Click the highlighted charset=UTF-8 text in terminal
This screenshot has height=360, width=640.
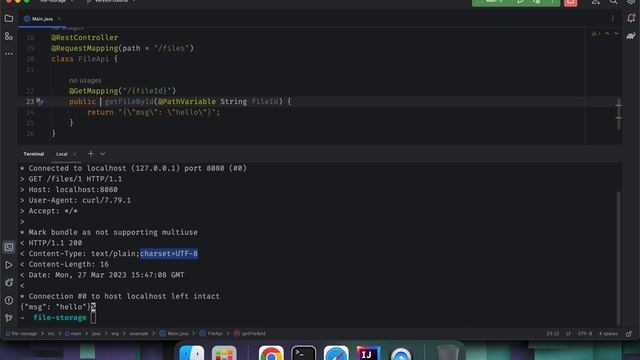[169, 253]
